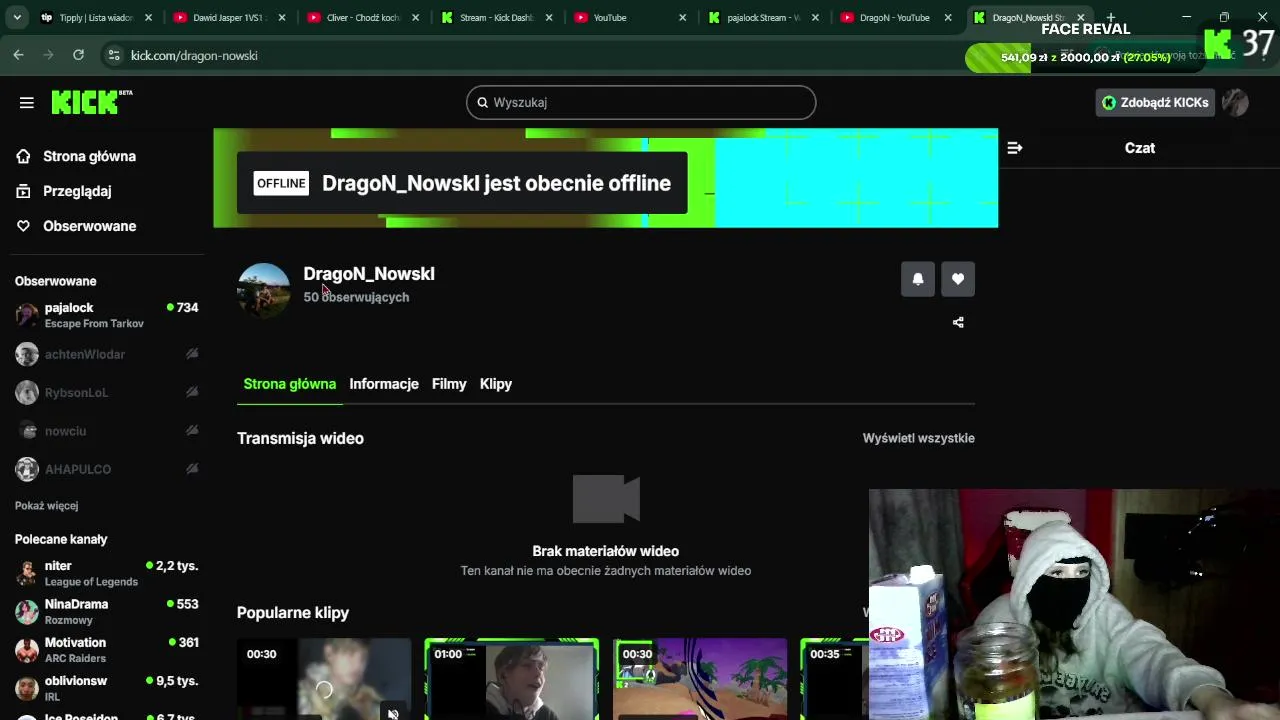
Task: Switch to the Cliver browser tab
Action: coord(361,17)
